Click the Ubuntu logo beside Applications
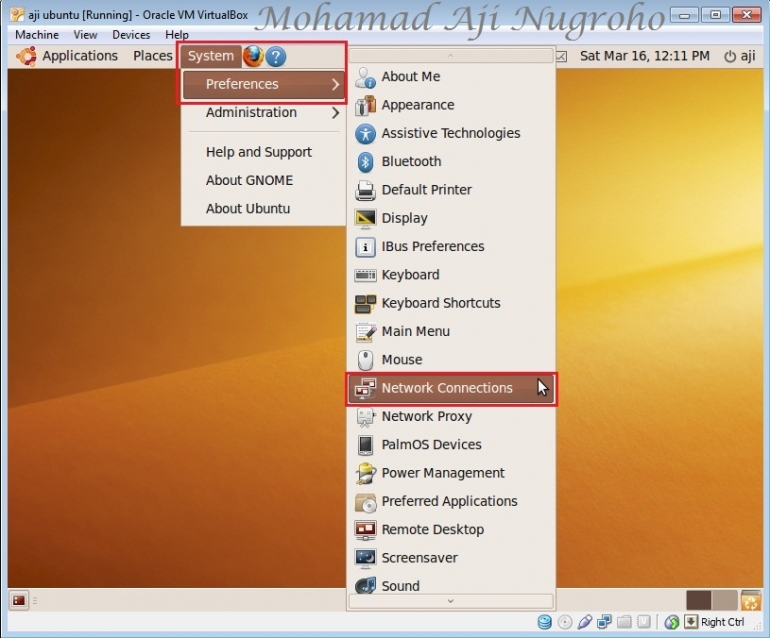Viewport: 770px width, 638px height. click(27, 56)
